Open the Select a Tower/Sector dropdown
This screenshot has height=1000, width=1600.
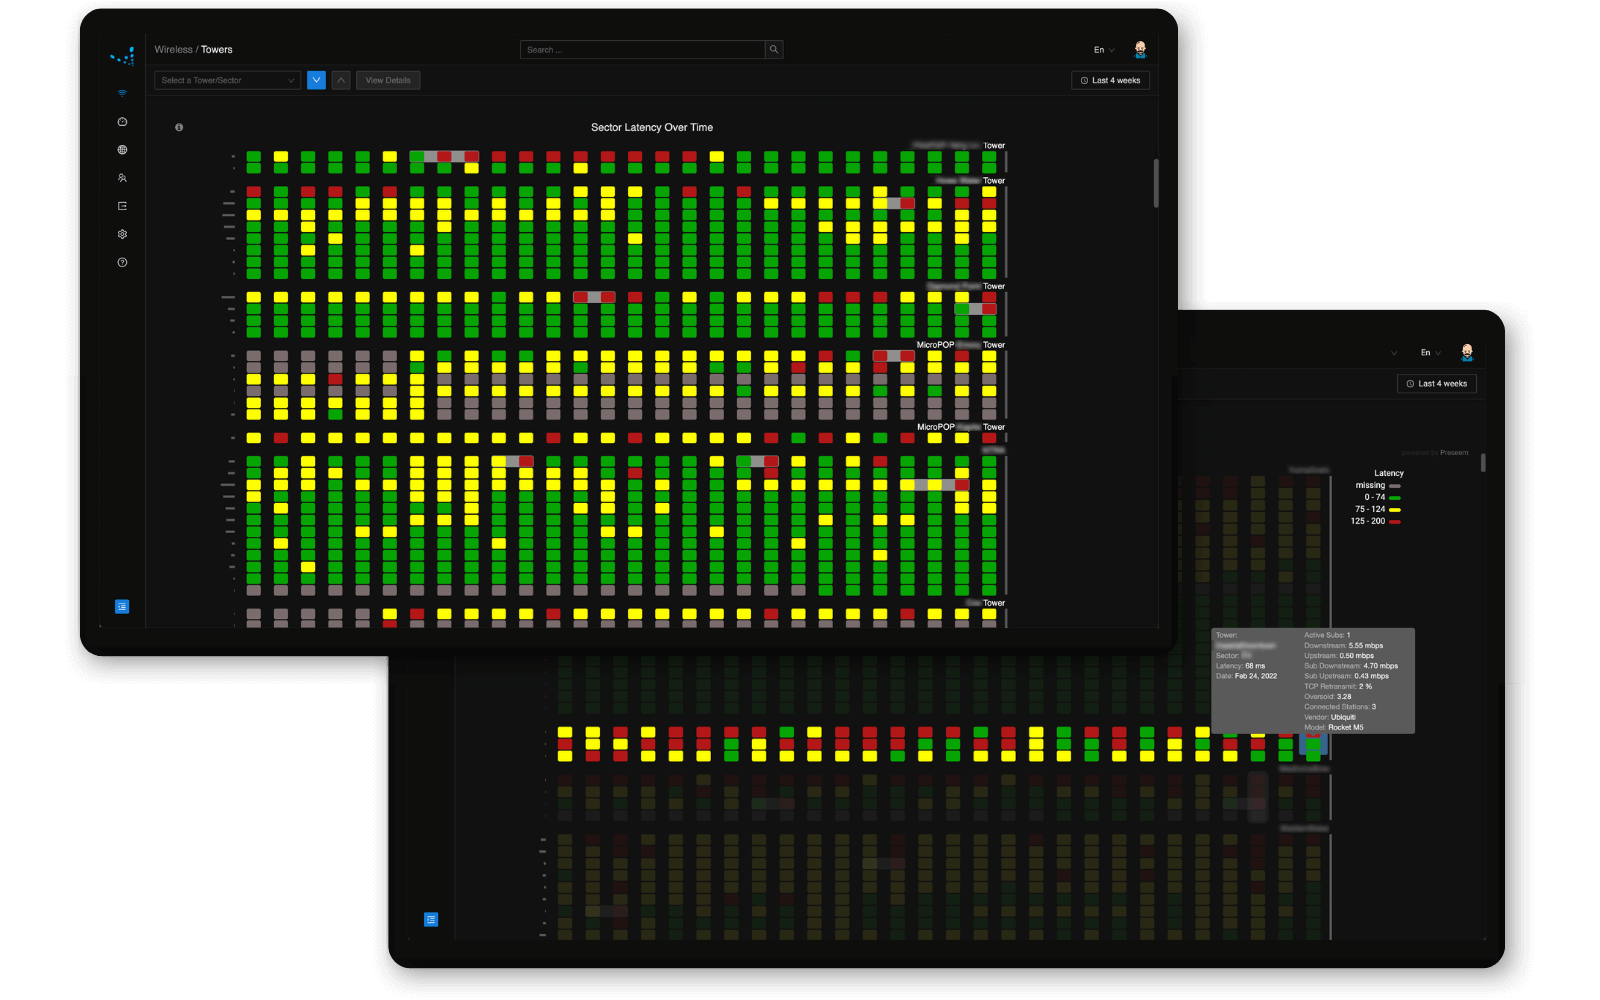tap(226, 80)
